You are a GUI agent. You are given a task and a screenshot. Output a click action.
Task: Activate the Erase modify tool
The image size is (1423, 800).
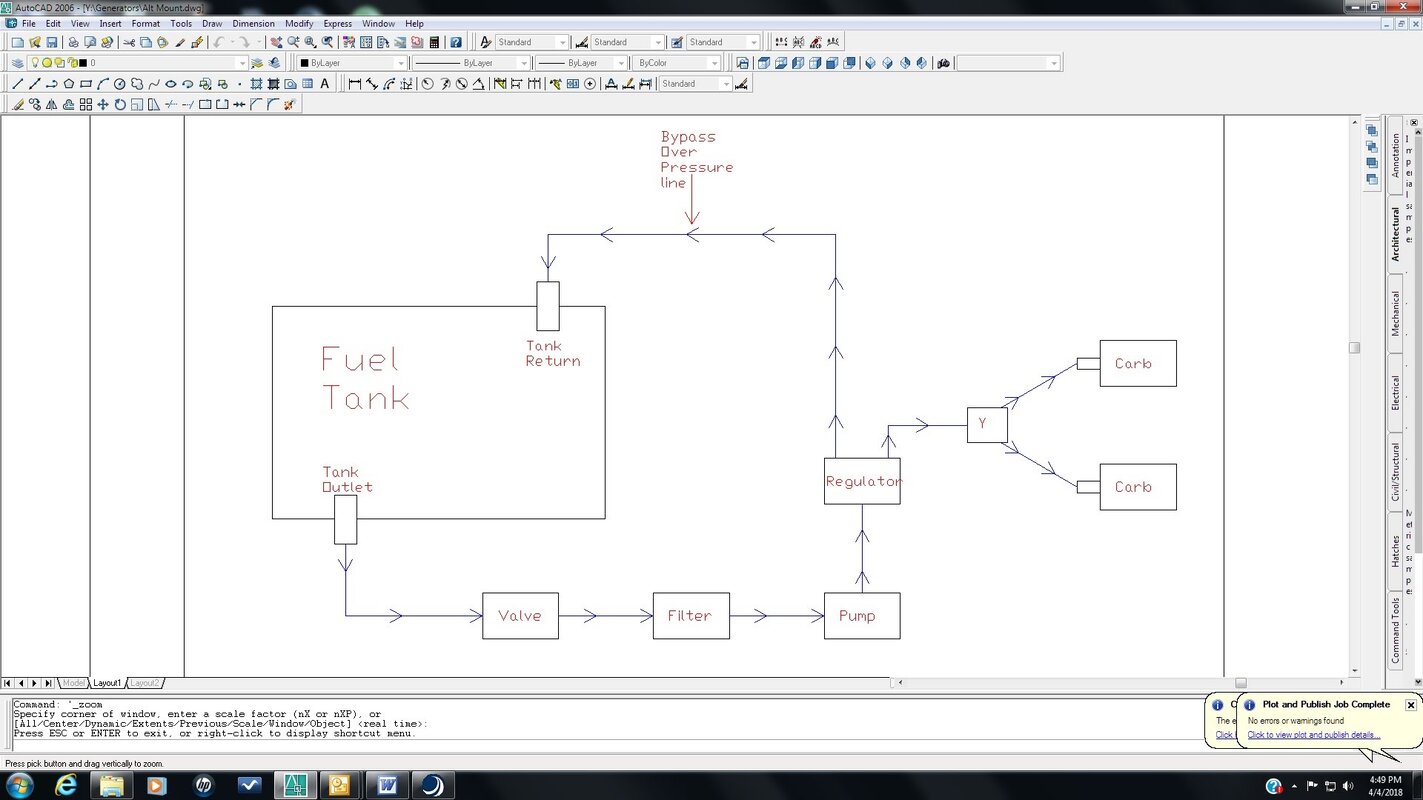point(18,104)
